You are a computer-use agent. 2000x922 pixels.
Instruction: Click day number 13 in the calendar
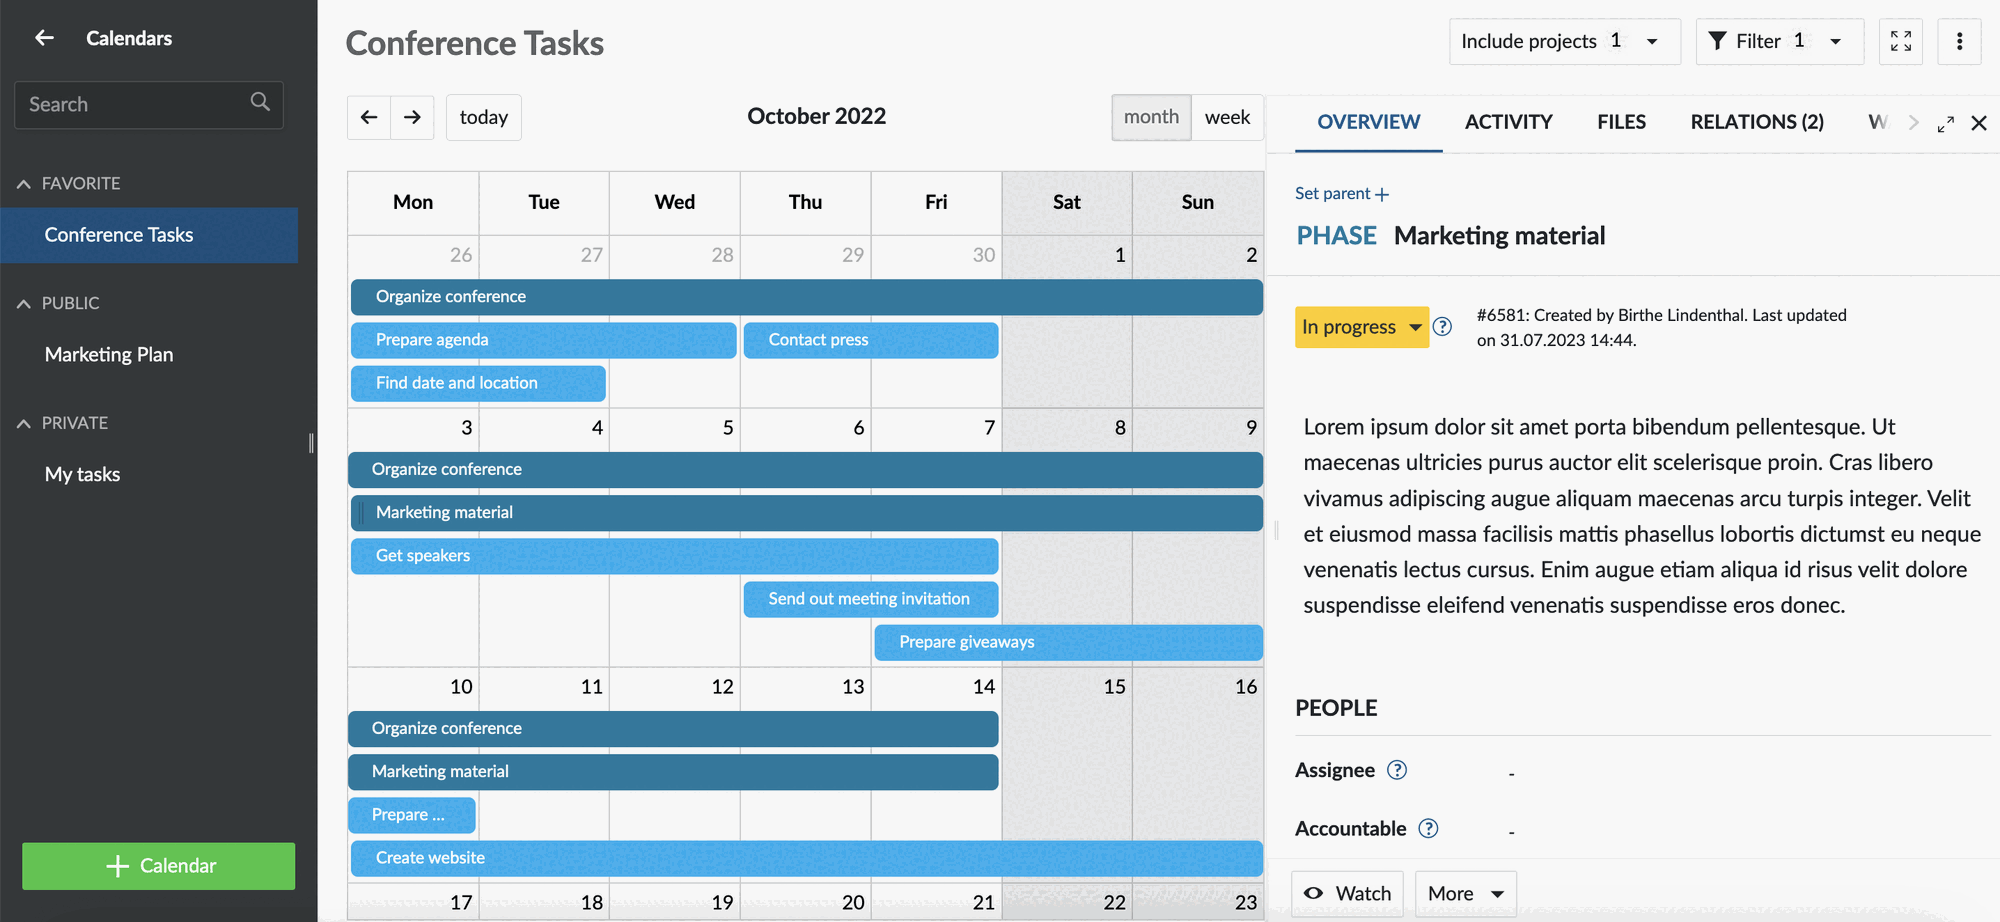tap(853, 687)
